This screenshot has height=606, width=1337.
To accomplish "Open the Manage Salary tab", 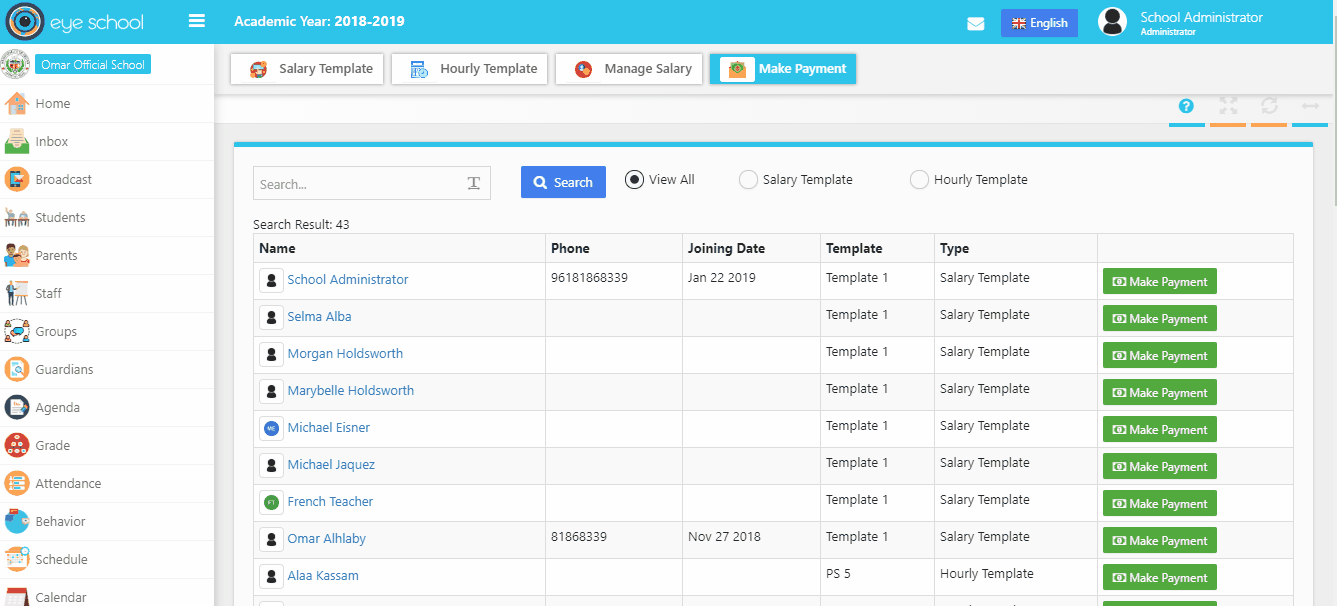I will coord(628,69).
